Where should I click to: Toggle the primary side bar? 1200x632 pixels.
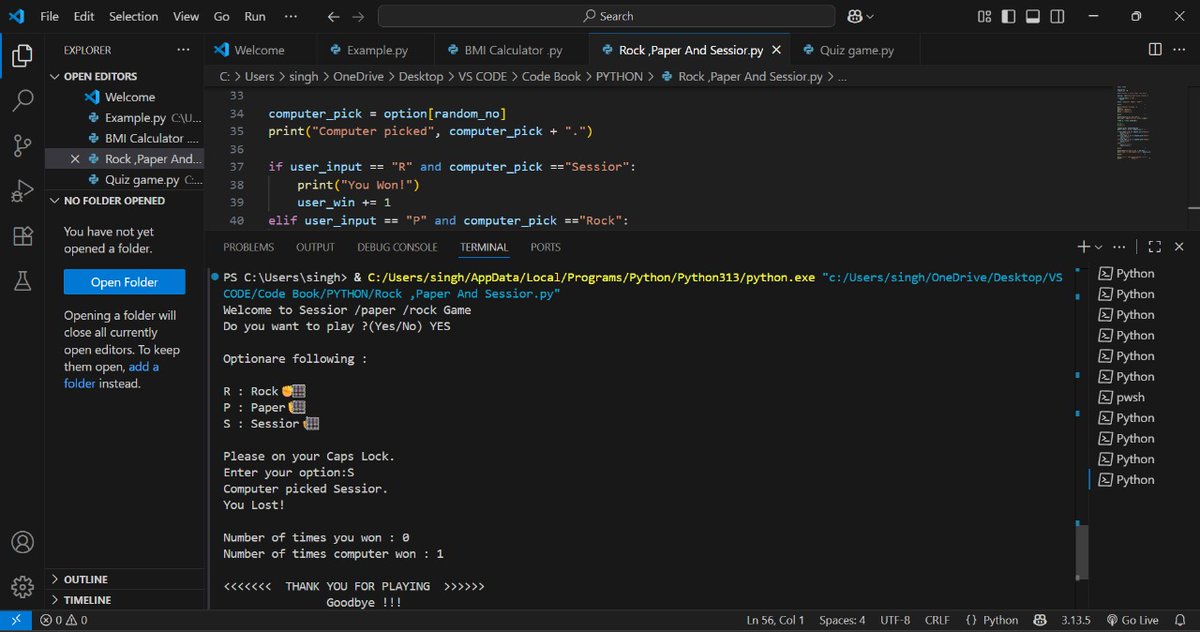click(x=1009, y=16)
